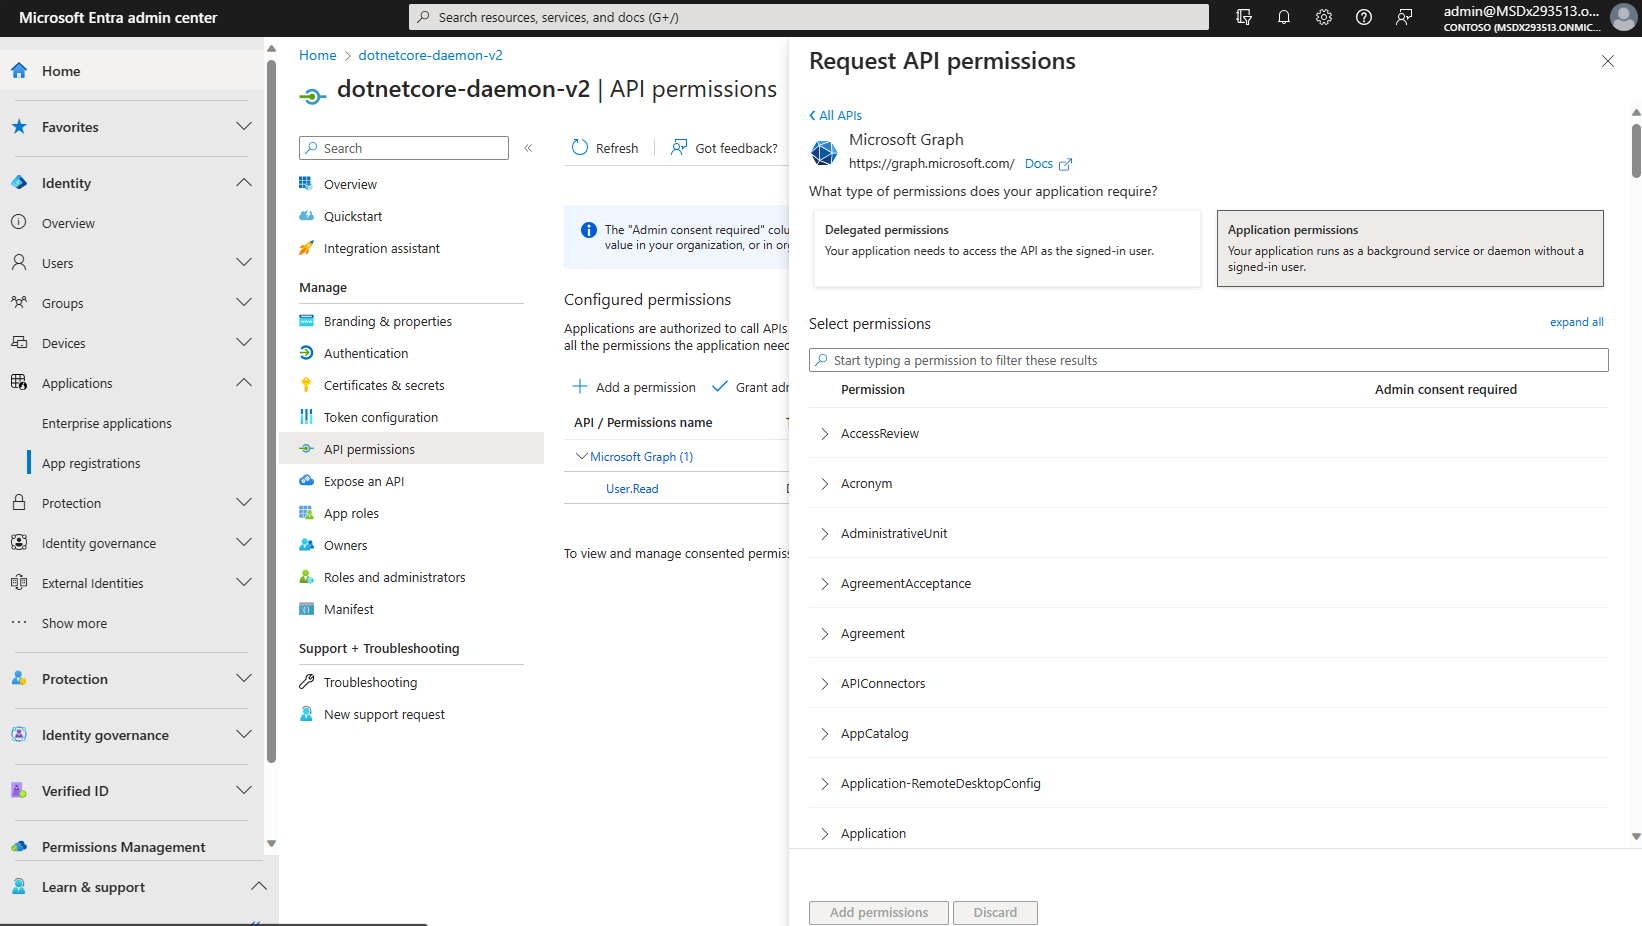The image size is (1642, 926).
Task: Click the Applications grid icon
Action: tap(19, 383)
